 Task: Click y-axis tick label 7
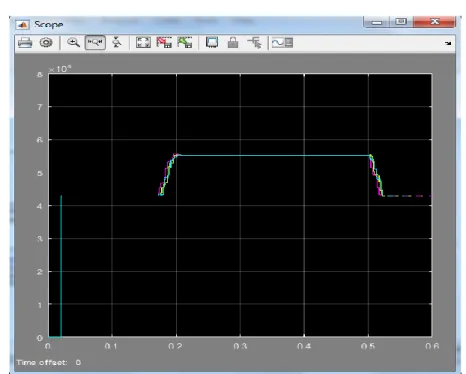coord(40,107)
